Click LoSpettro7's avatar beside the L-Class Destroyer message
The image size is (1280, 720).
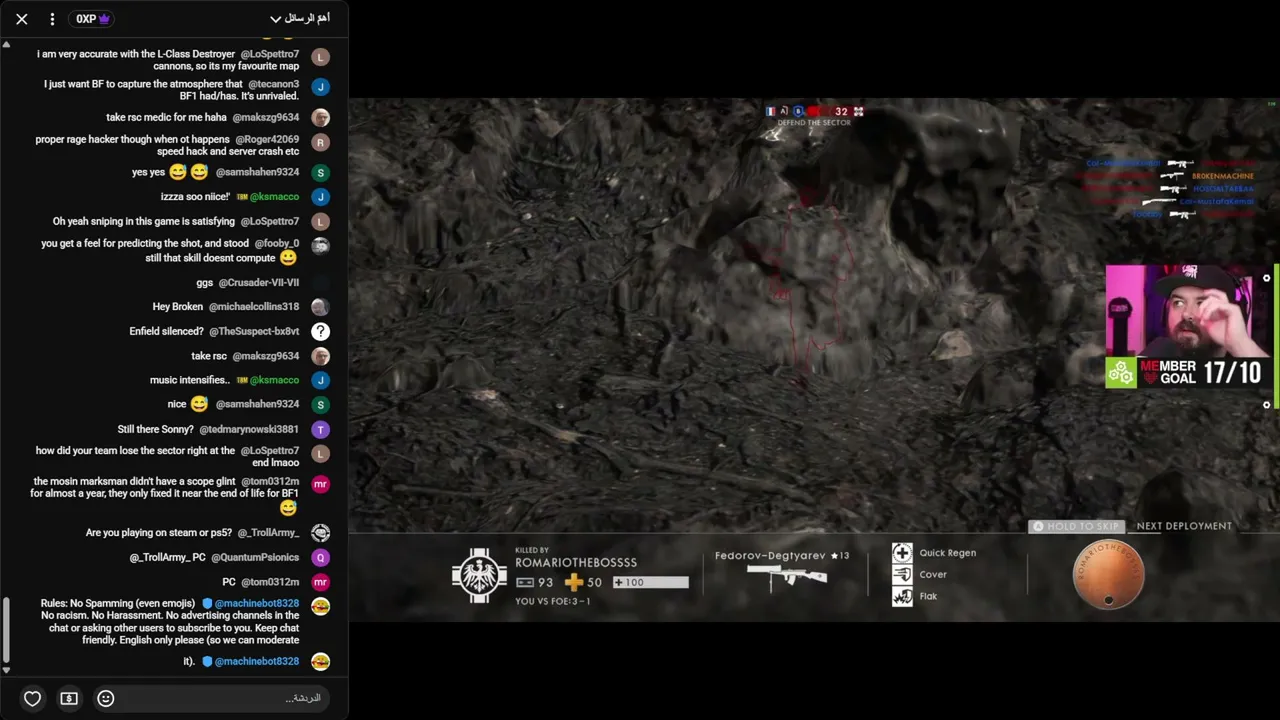coord(320,58)
